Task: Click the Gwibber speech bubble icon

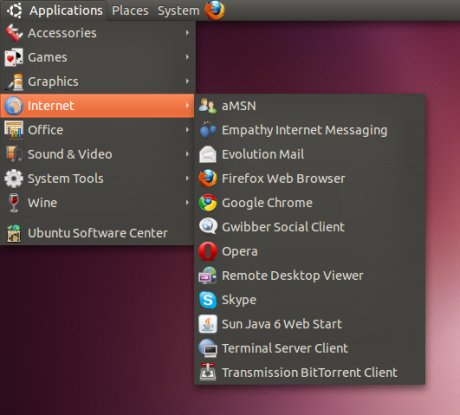Action: tap(208, 226)
